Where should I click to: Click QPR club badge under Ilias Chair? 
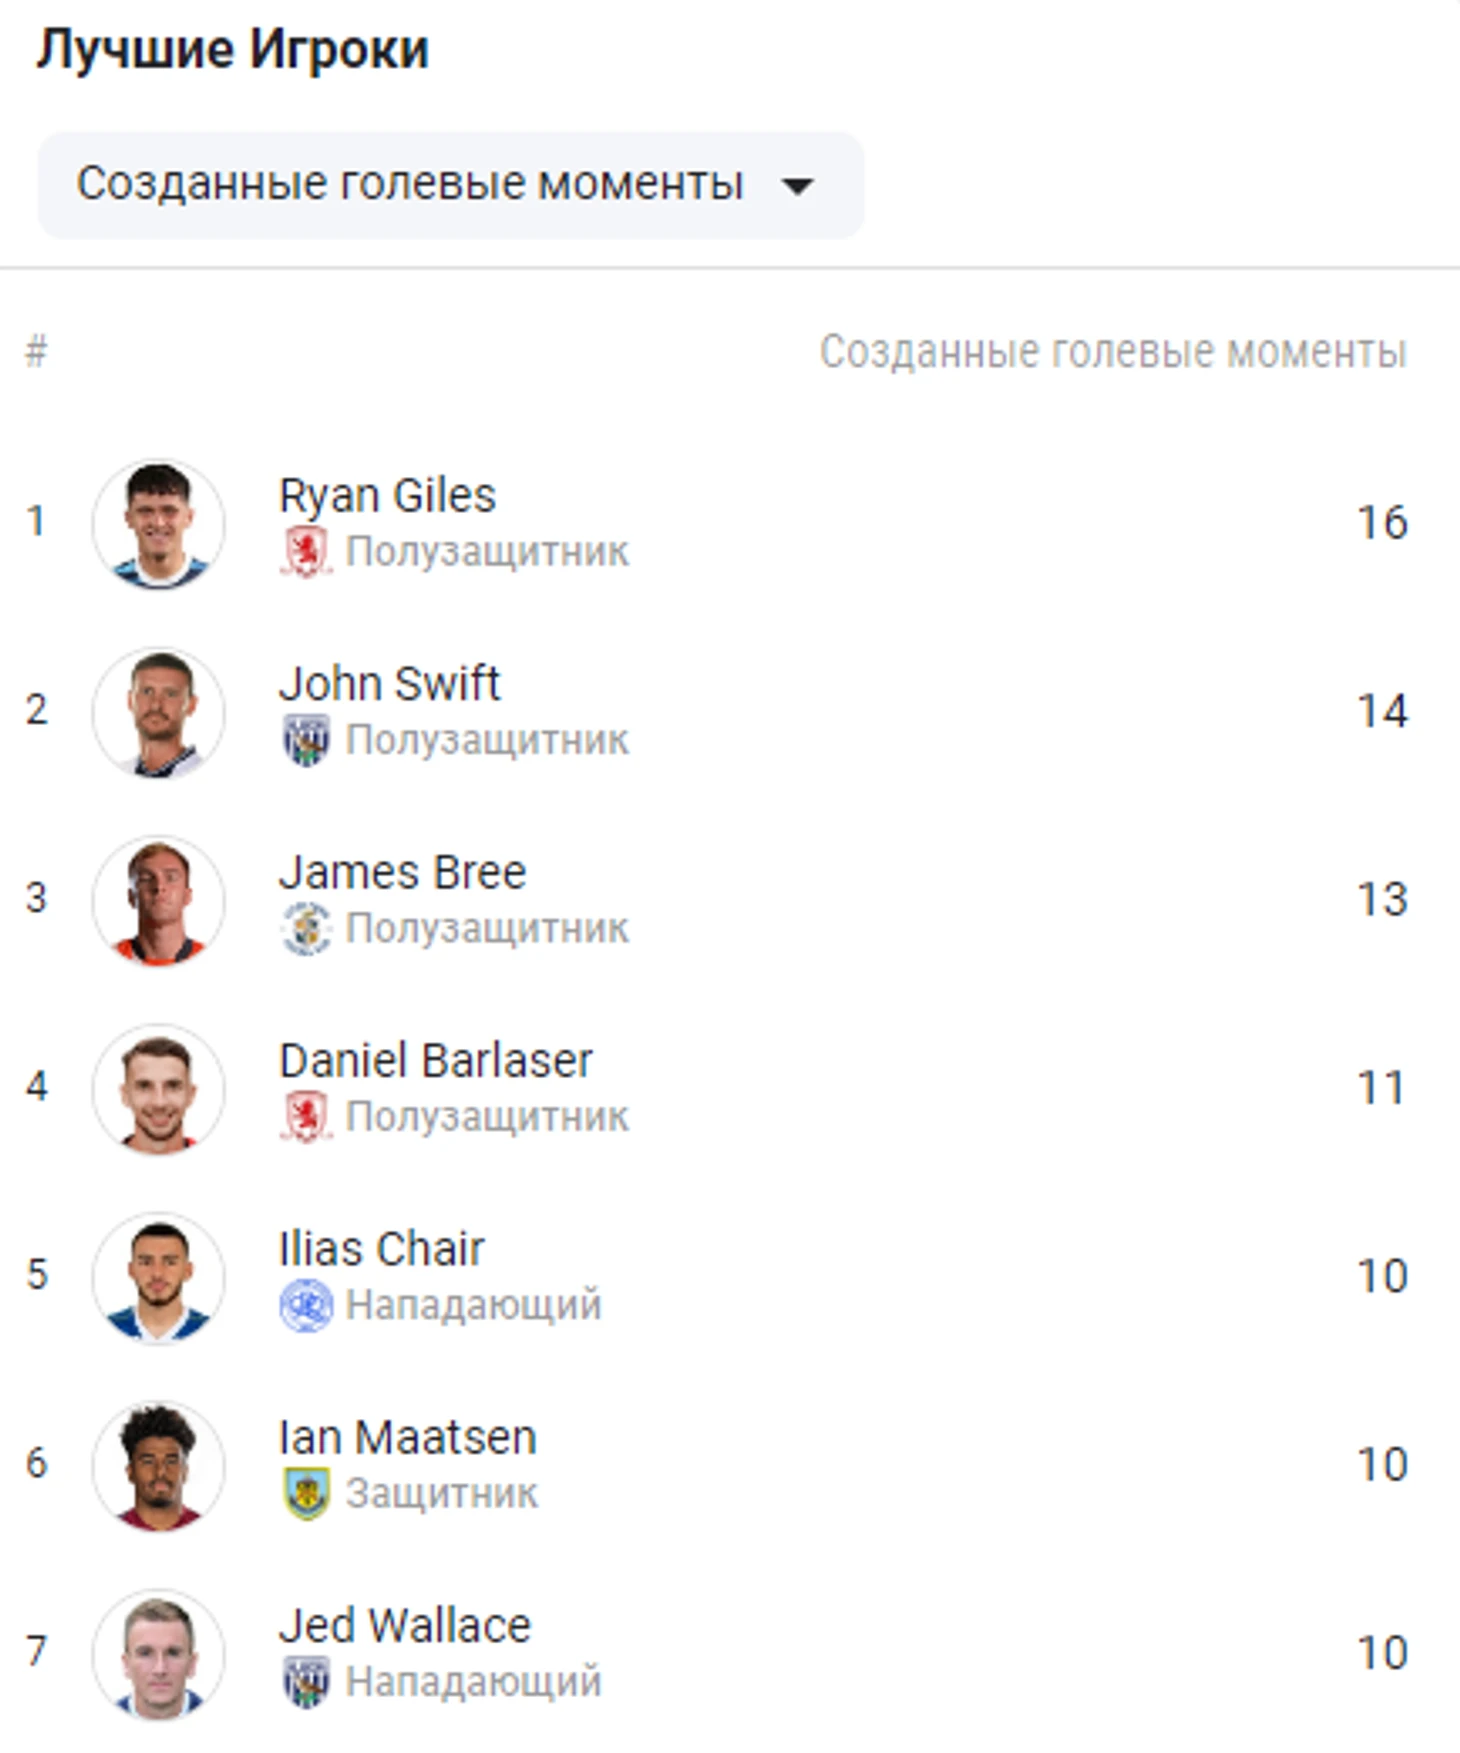click(x=306, y=1305)
